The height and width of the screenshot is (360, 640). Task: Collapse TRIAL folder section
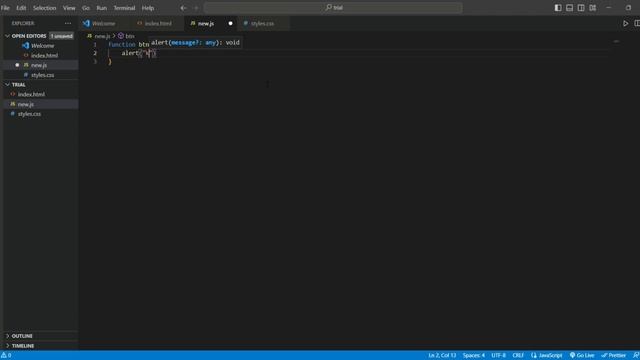[7, 84]
